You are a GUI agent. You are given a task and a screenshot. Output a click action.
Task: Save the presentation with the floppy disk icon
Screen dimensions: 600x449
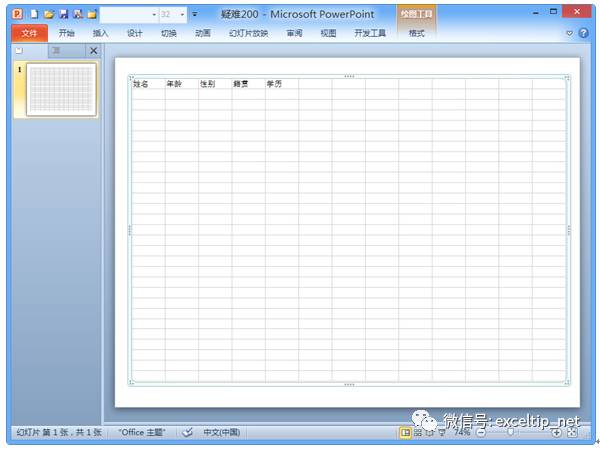(x=64, y=15)
